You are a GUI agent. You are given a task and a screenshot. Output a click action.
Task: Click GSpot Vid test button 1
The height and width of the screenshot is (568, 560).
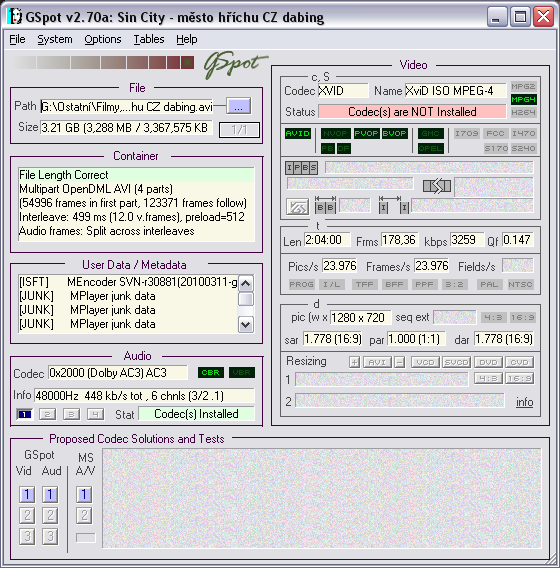point(27,494)
